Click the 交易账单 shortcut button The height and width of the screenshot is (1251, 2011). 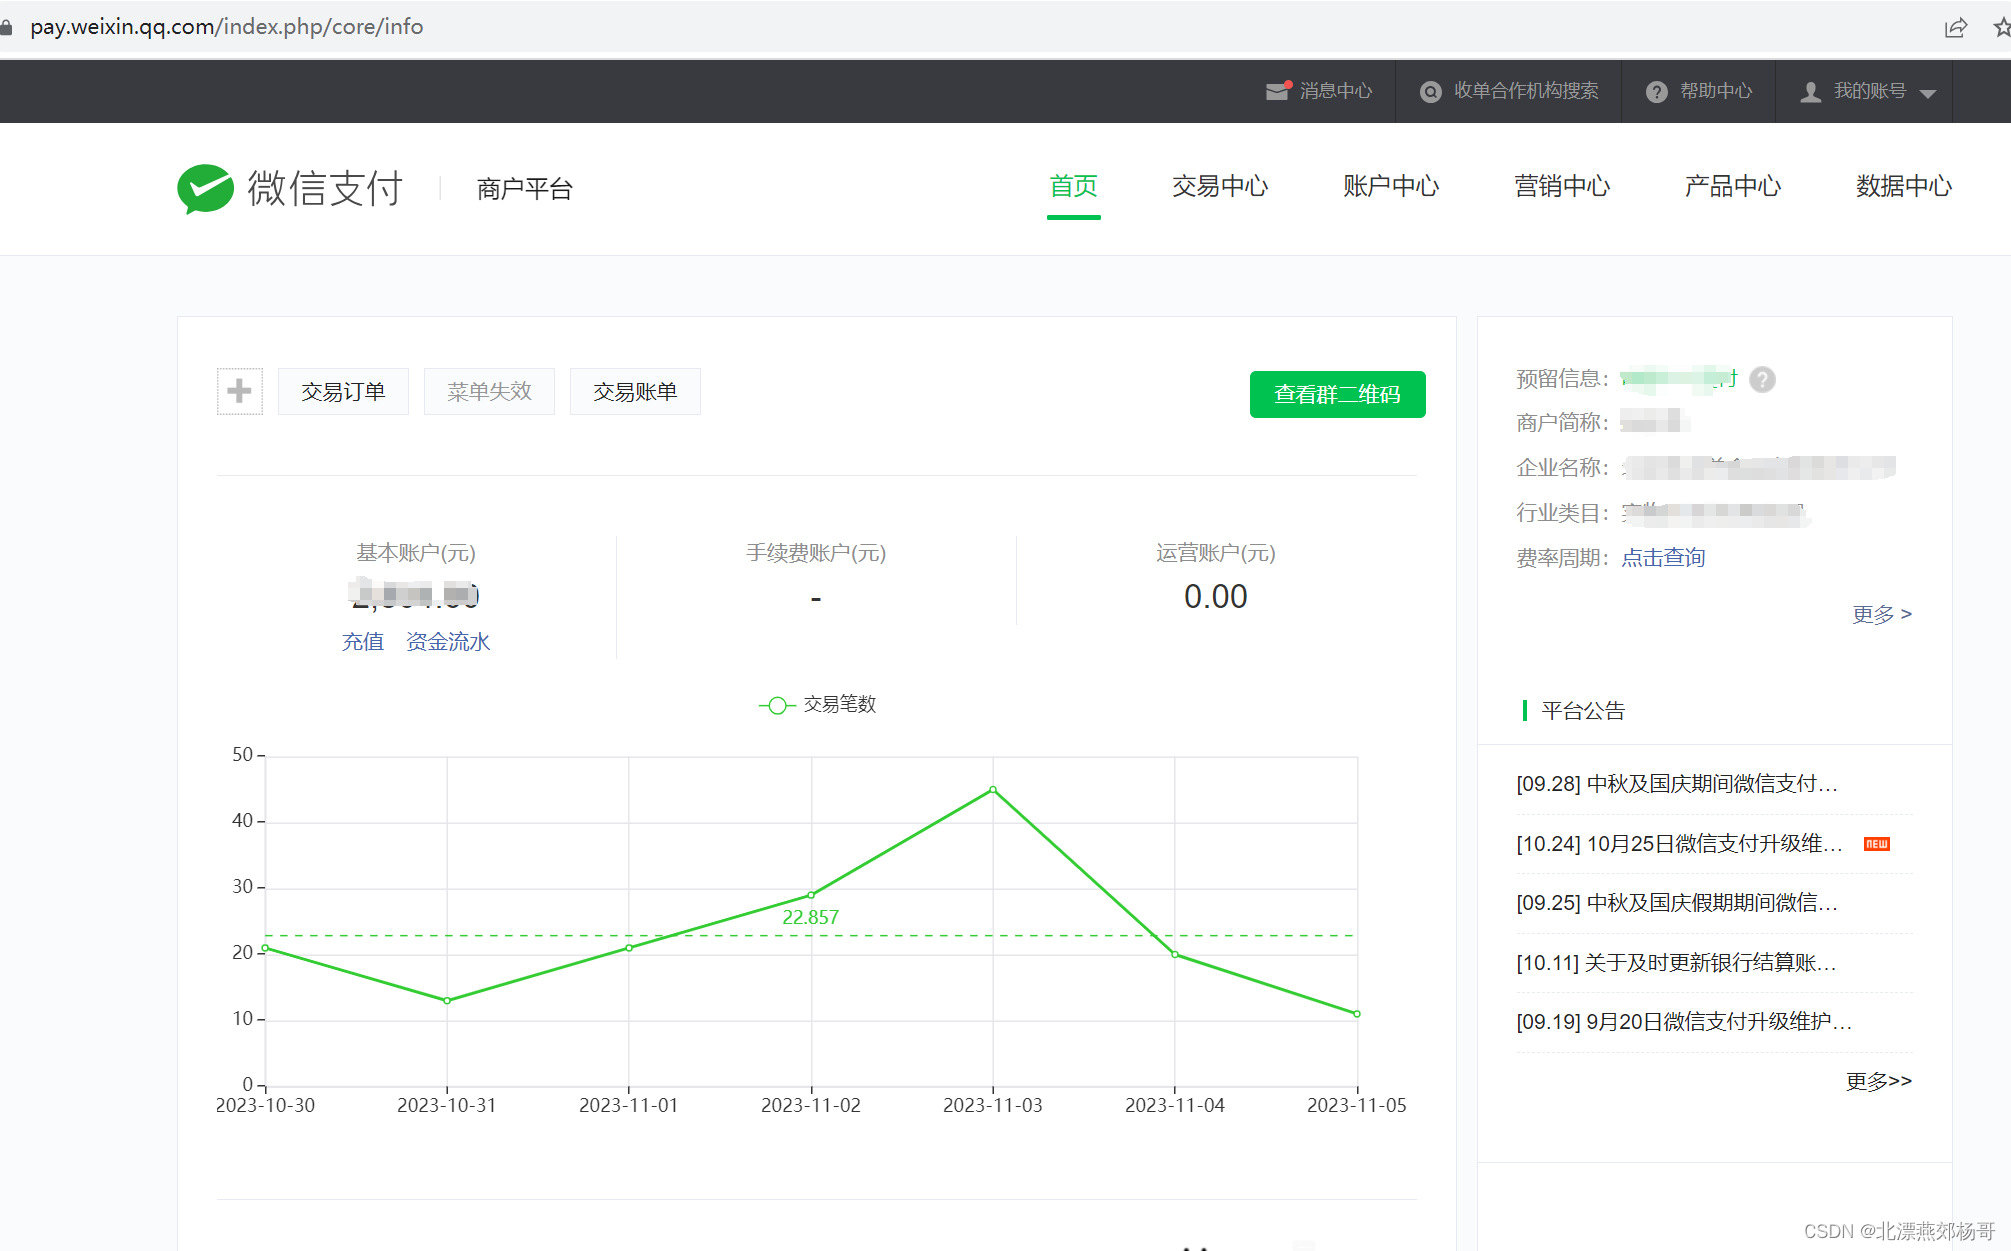(x=635, y=391)
